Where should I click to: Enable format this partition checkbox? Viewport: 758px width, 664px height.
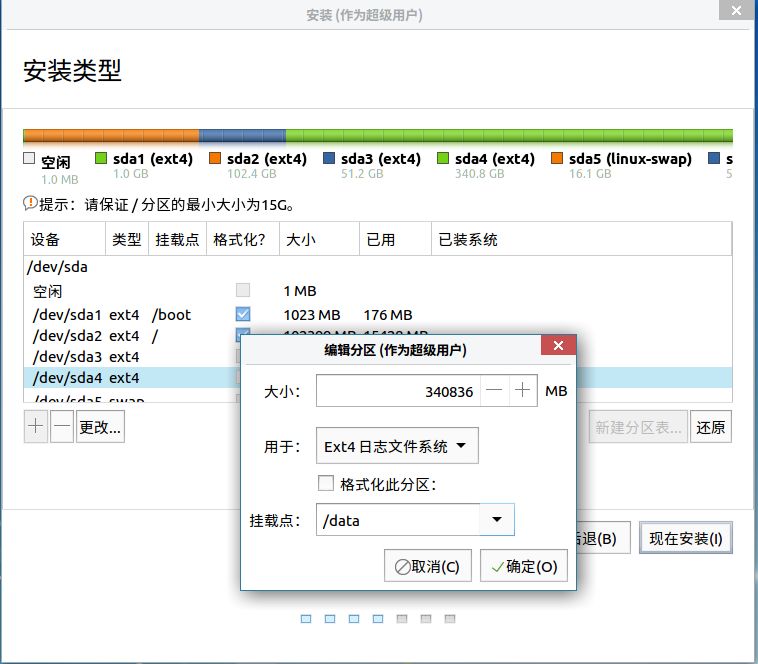326,483
